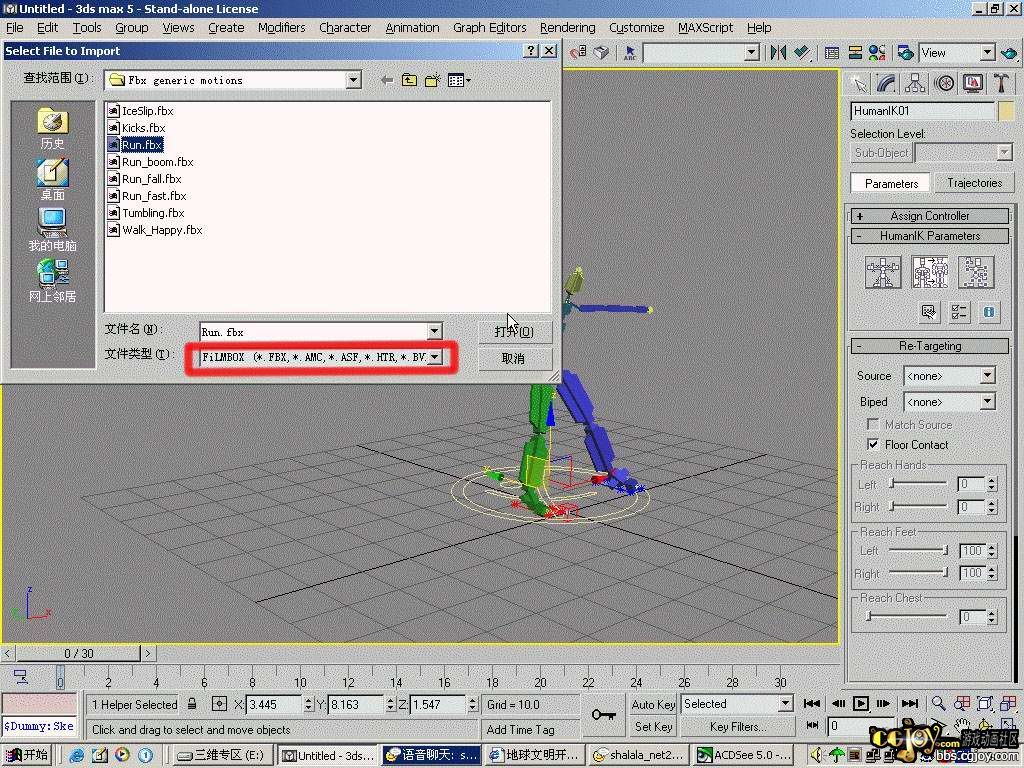Toggle the selection lock icon
The image size is (1024, 768).
[192, 704]
